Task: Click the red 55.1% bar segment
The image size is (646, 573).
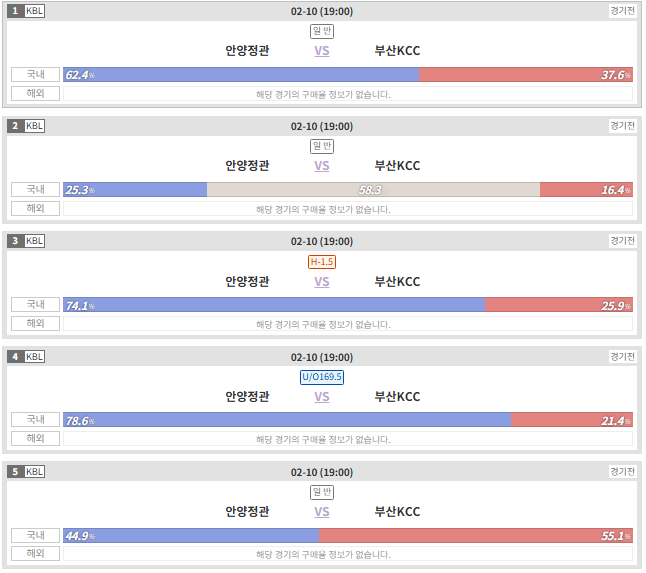Action: coord(476,536)
